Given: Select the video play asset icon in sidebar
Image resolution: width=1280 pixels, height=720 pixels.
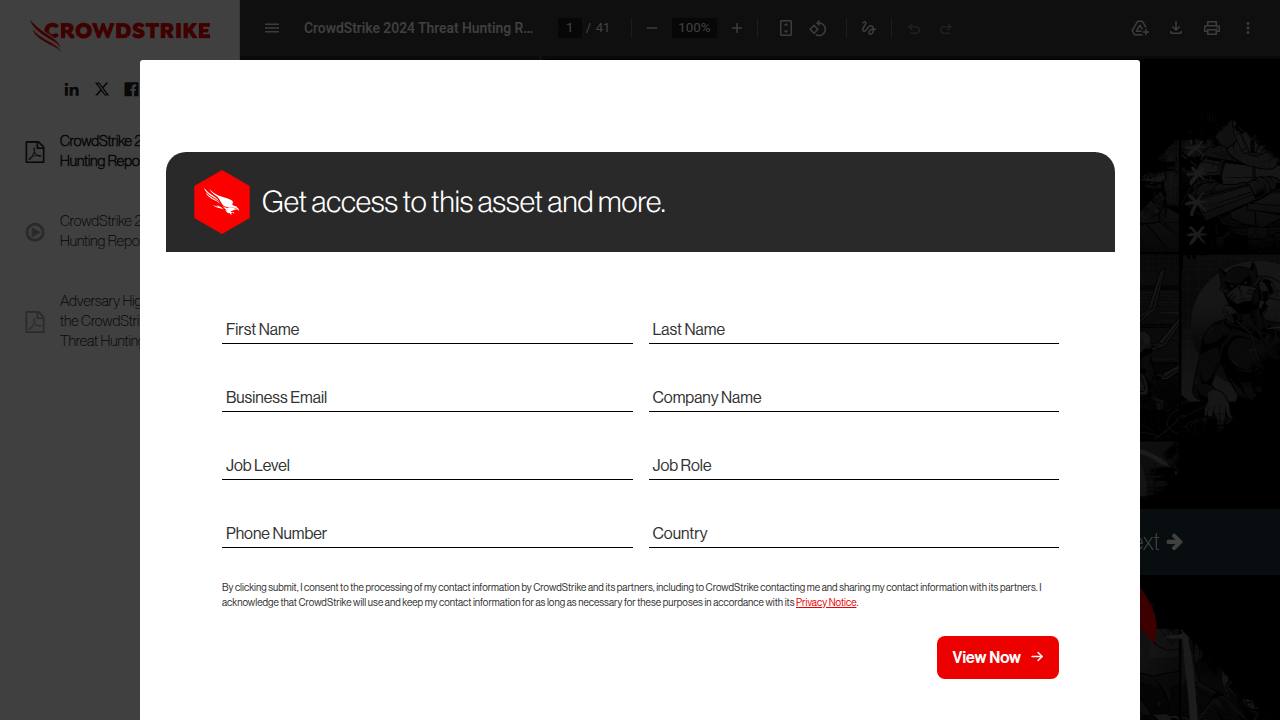Looking at the screenshot, I should pos(35,232).
